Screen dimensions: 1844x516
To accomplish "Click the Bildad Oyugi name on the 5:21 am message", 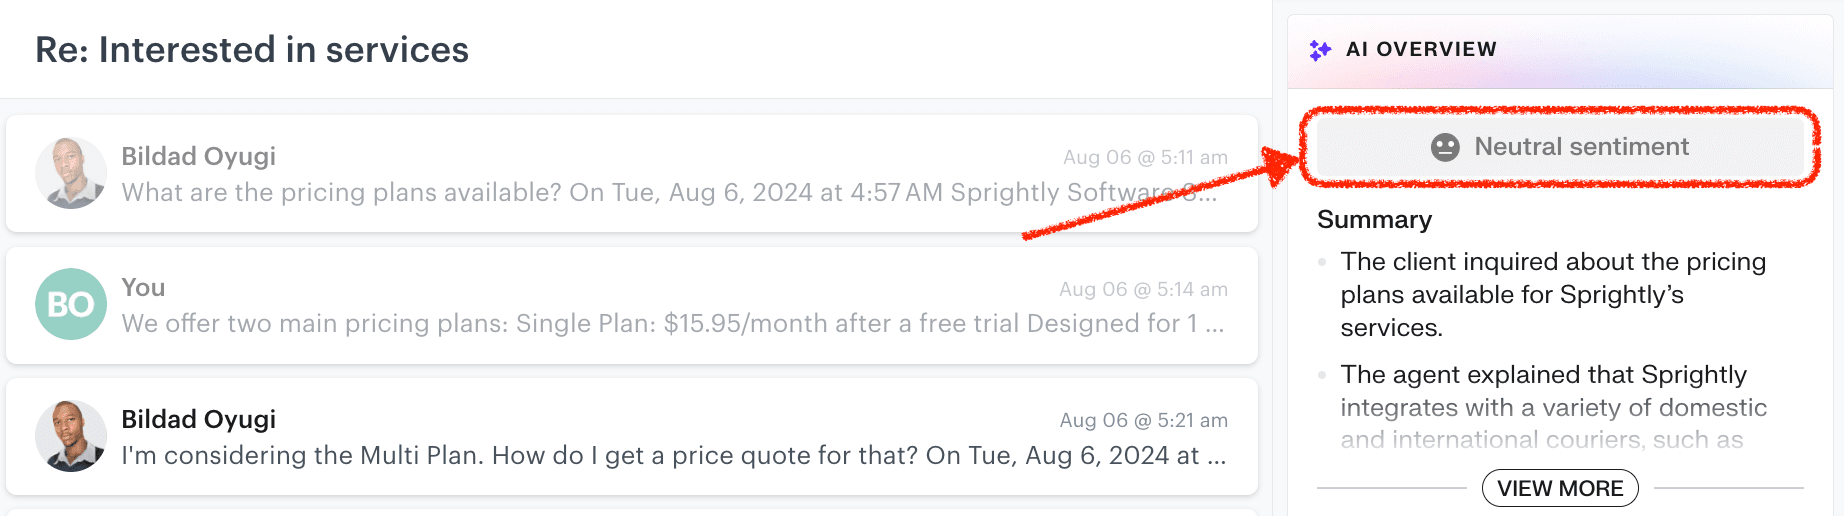I will point(198,419).
